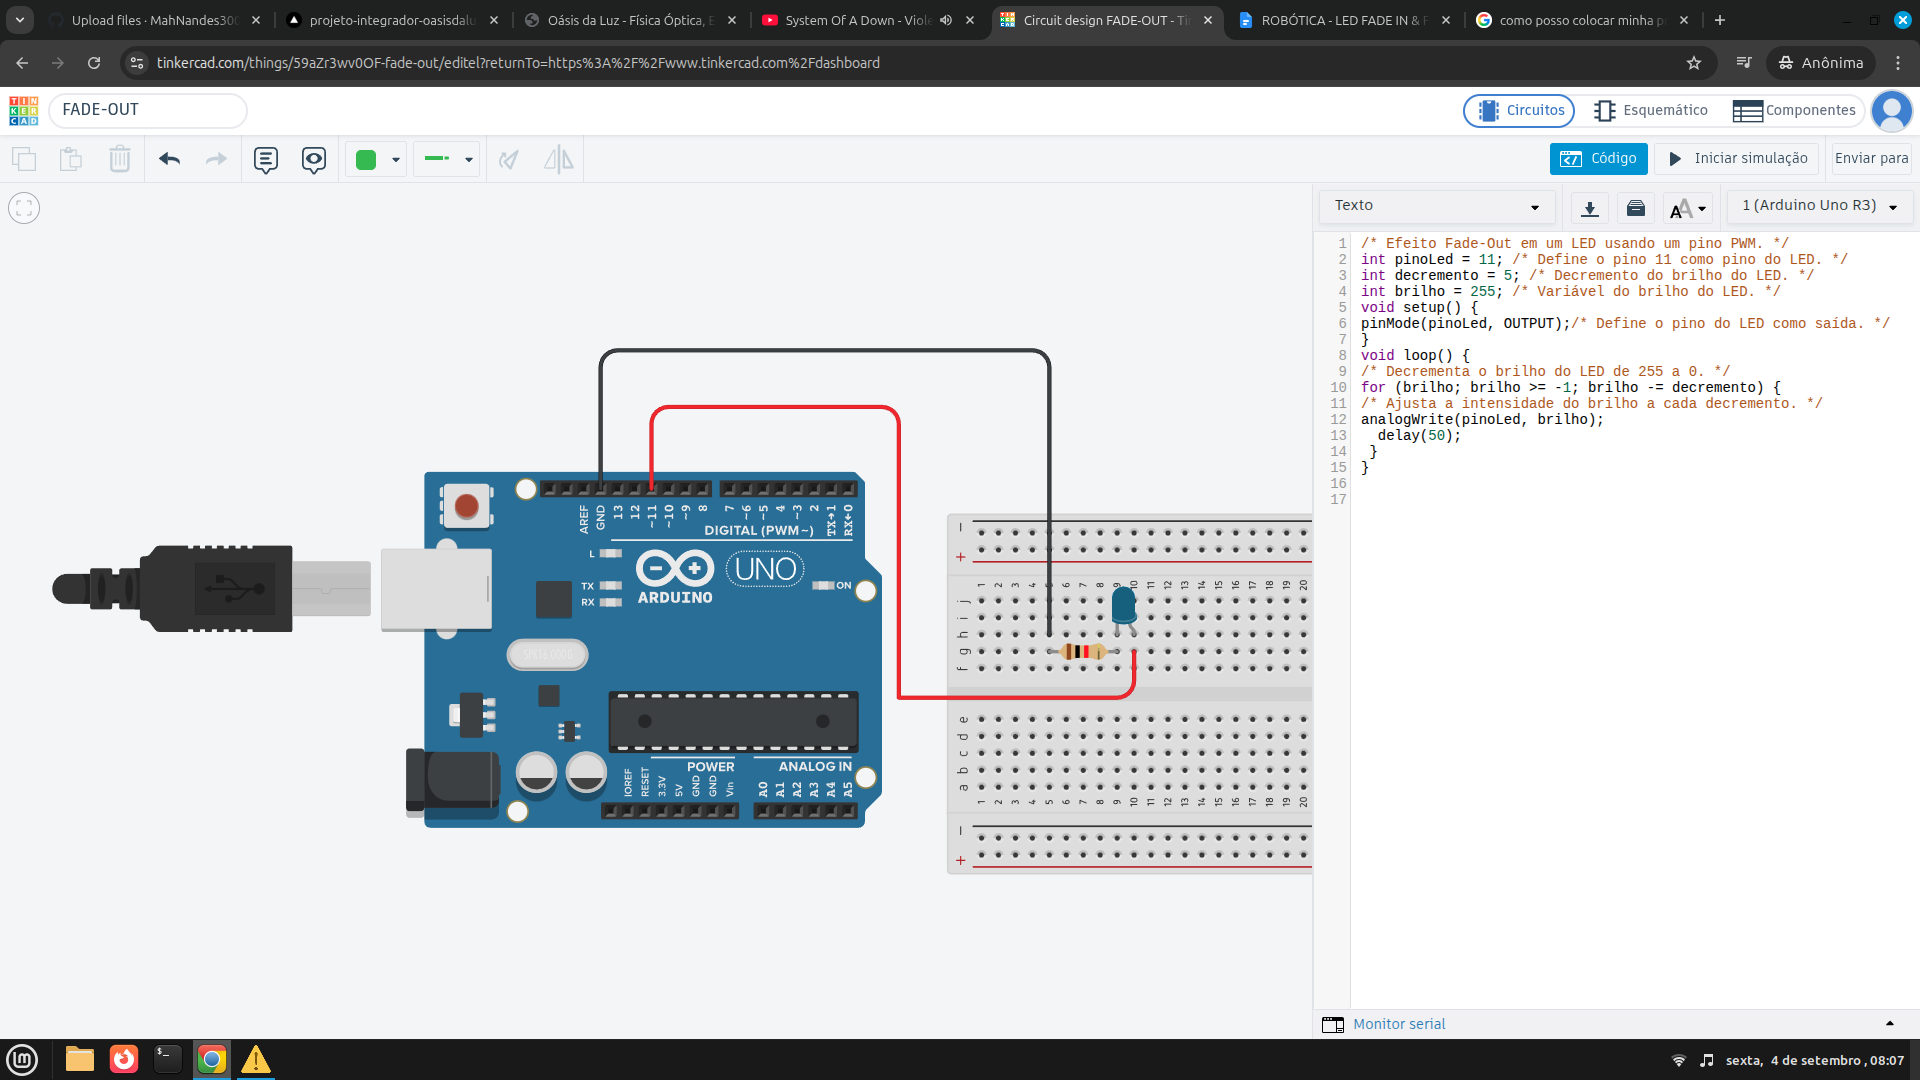The image size is (1920, 1080).
Task: Edit the FADE-OUT project name field
Action: tap(148, 110)
